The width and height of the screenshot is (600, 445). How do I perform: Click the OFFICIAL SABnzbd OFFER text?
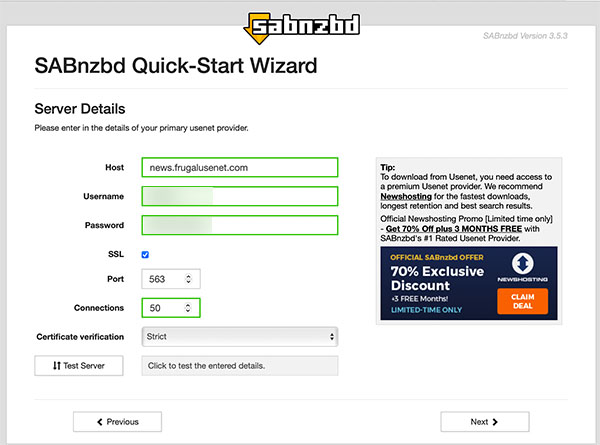(x=437, y=258)
